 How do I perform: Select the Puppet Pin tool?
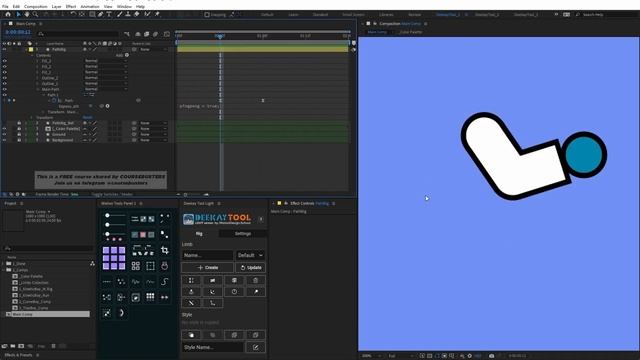(x=157, y=14)
